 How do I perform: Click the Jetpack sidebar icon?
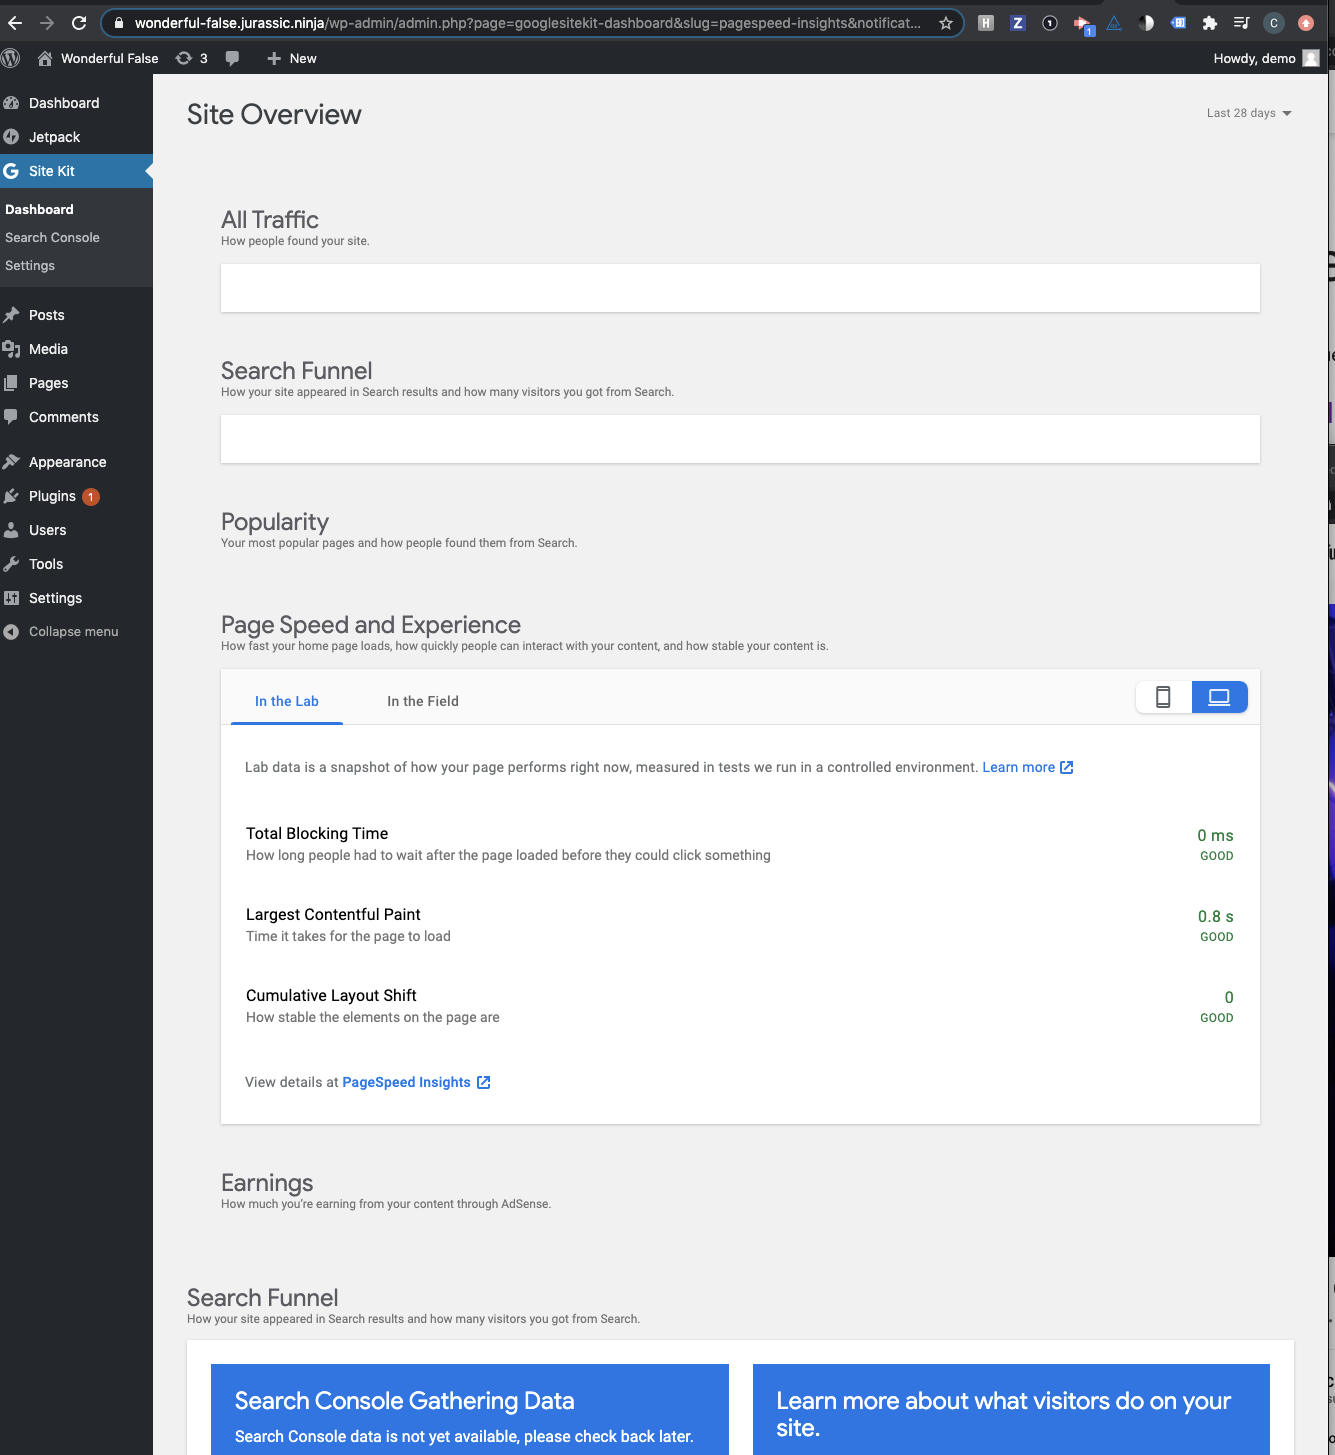12,136
